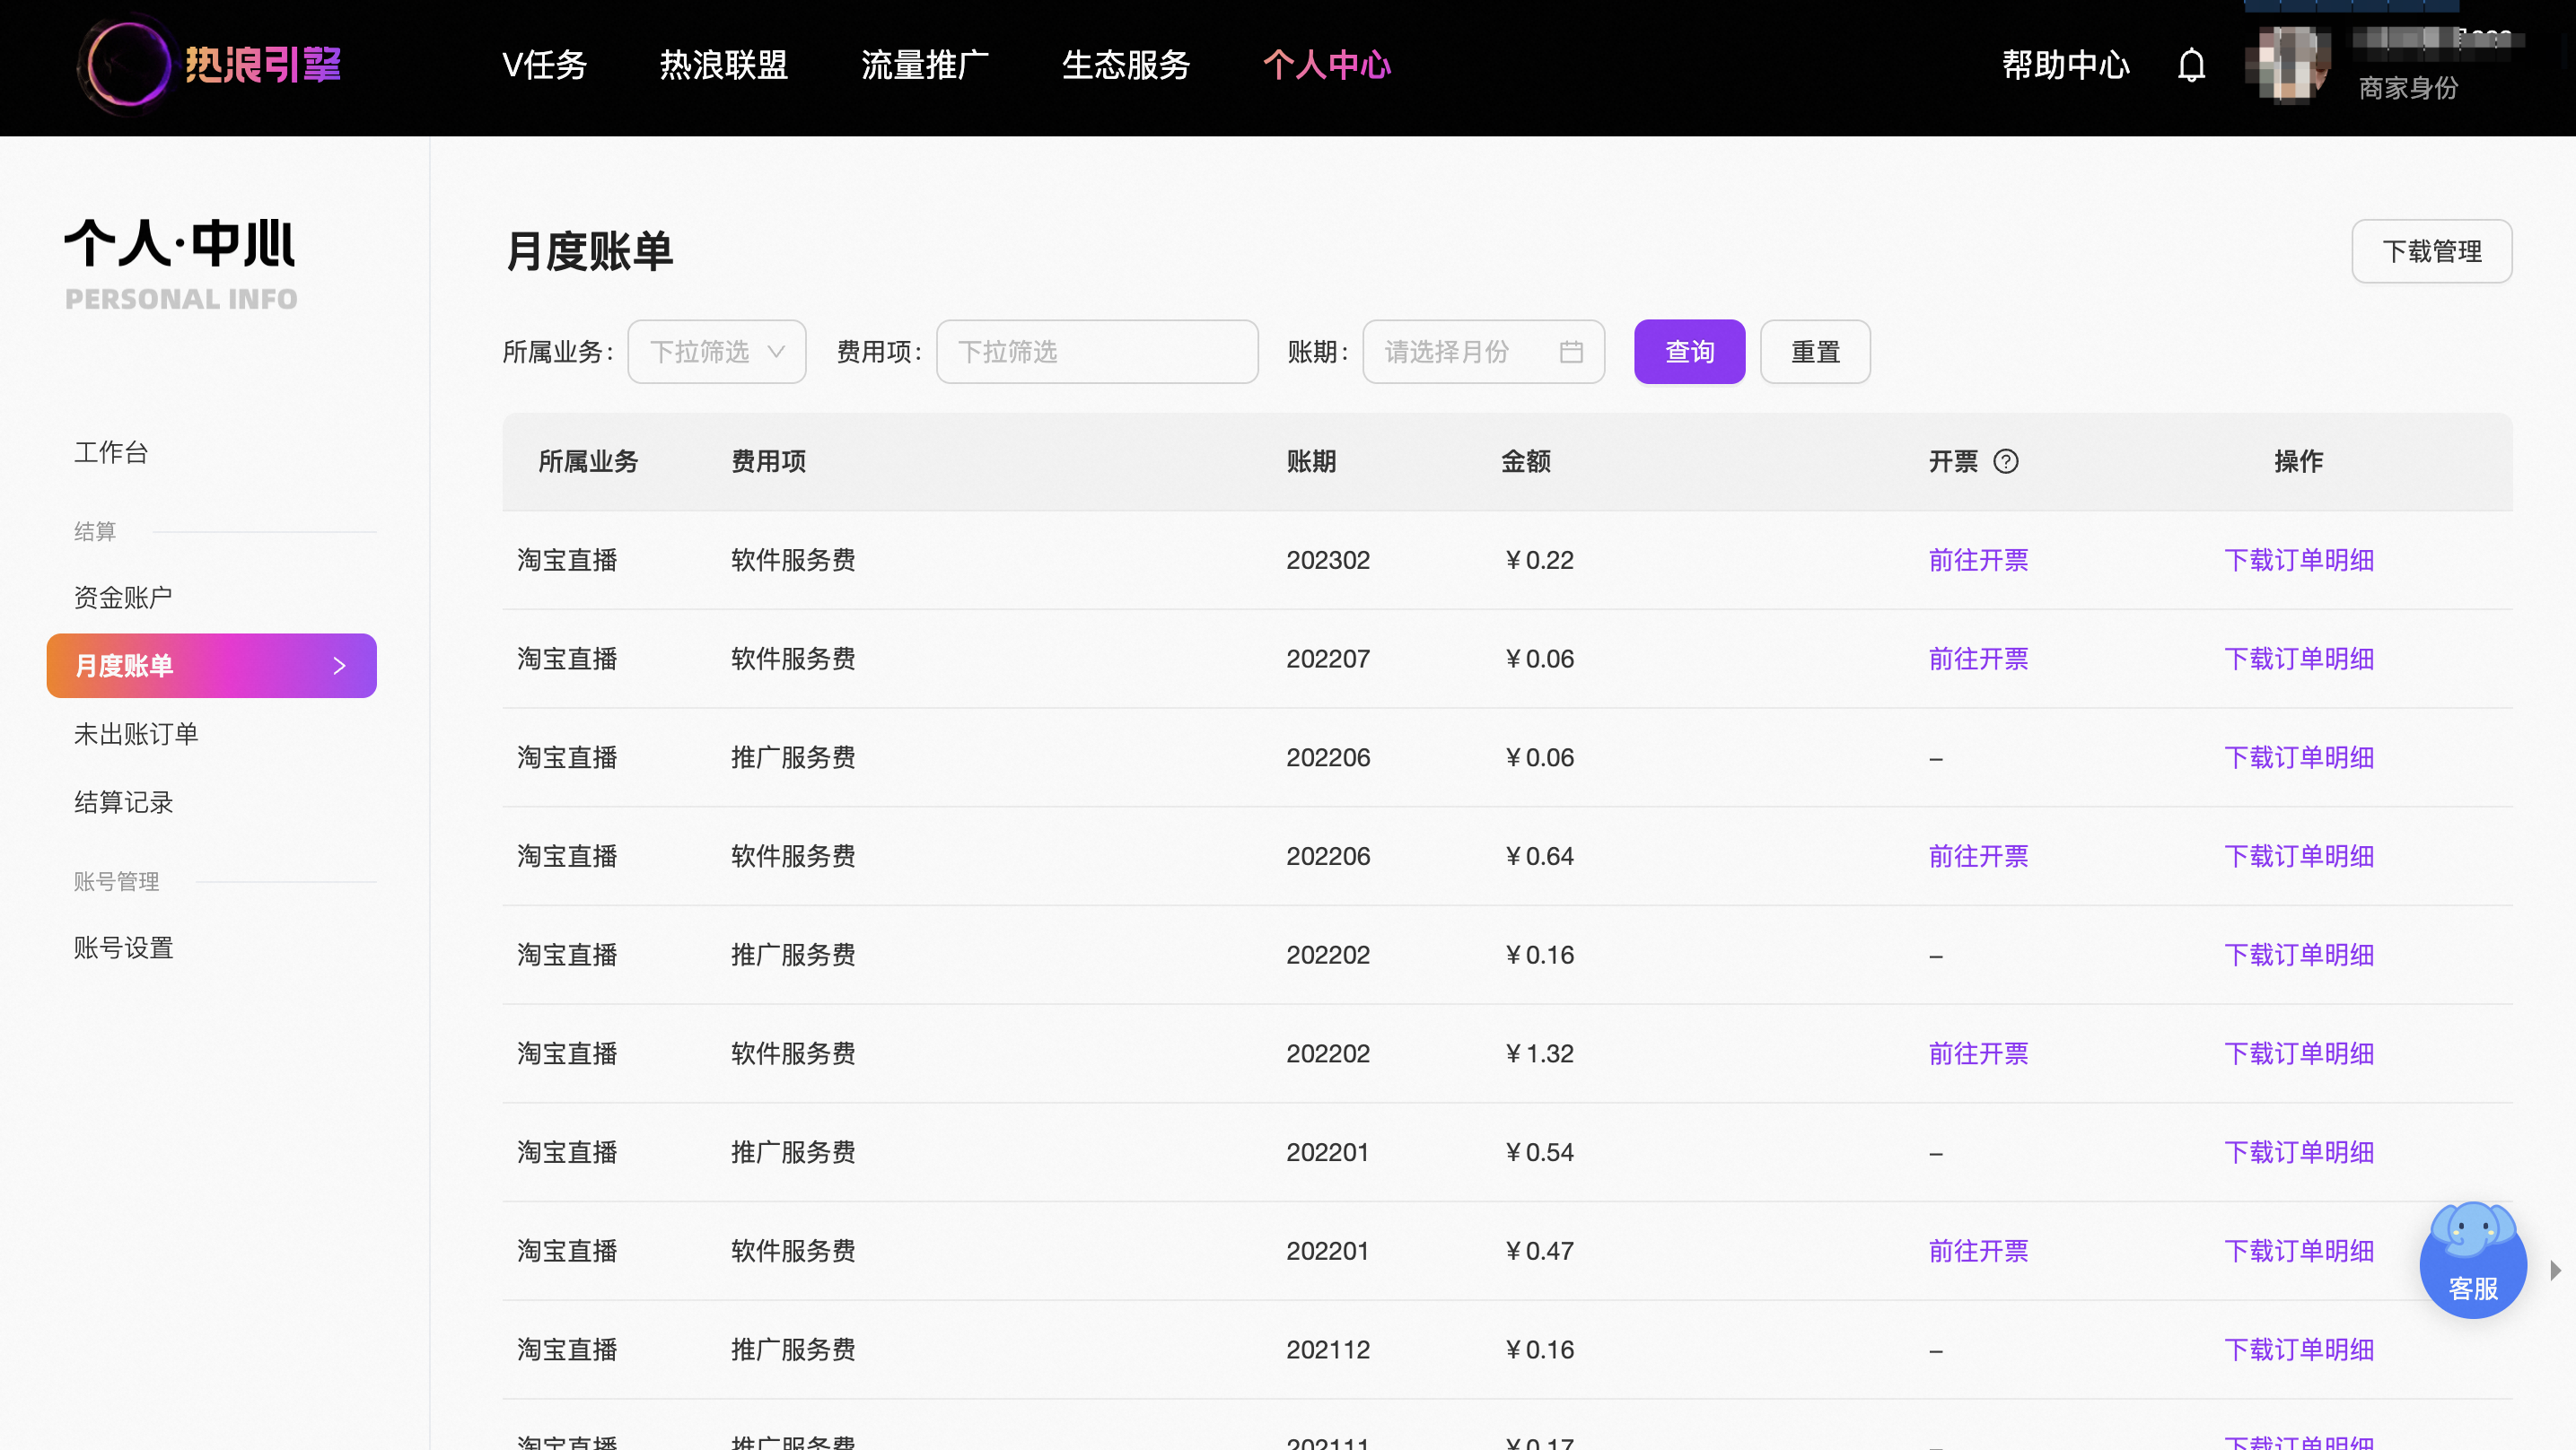Click the 账期 column header
Image resolution: width=2576 pixels, height=1450 pixels.
[x=1311, y=461]
